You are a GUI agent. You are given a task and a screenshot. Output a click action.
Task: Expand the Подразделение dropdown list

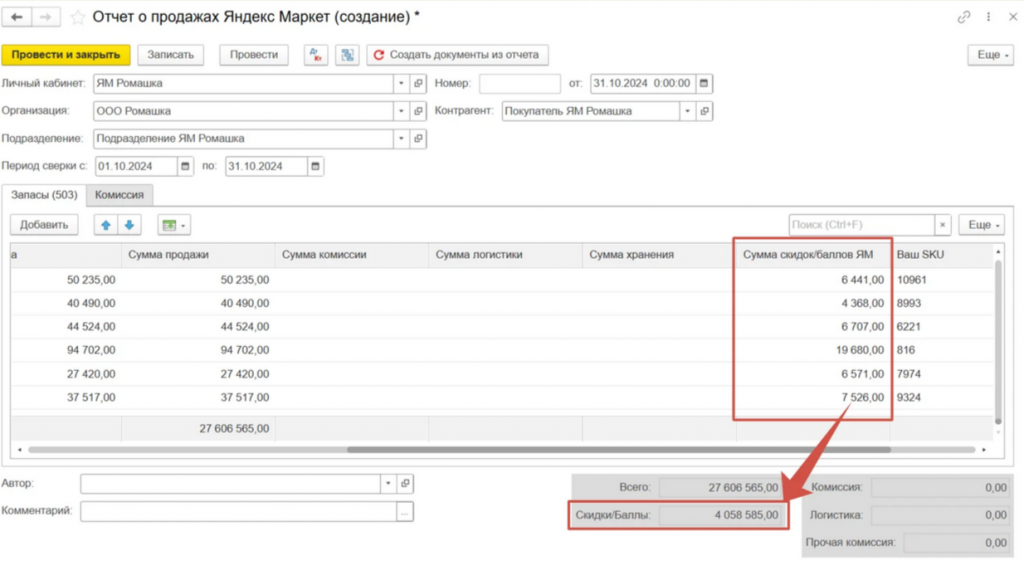401,138
